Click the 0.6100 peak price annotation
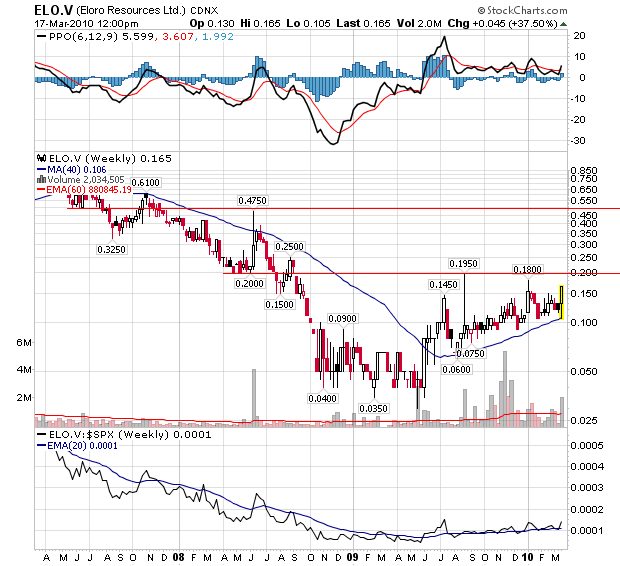 point(146,182)
